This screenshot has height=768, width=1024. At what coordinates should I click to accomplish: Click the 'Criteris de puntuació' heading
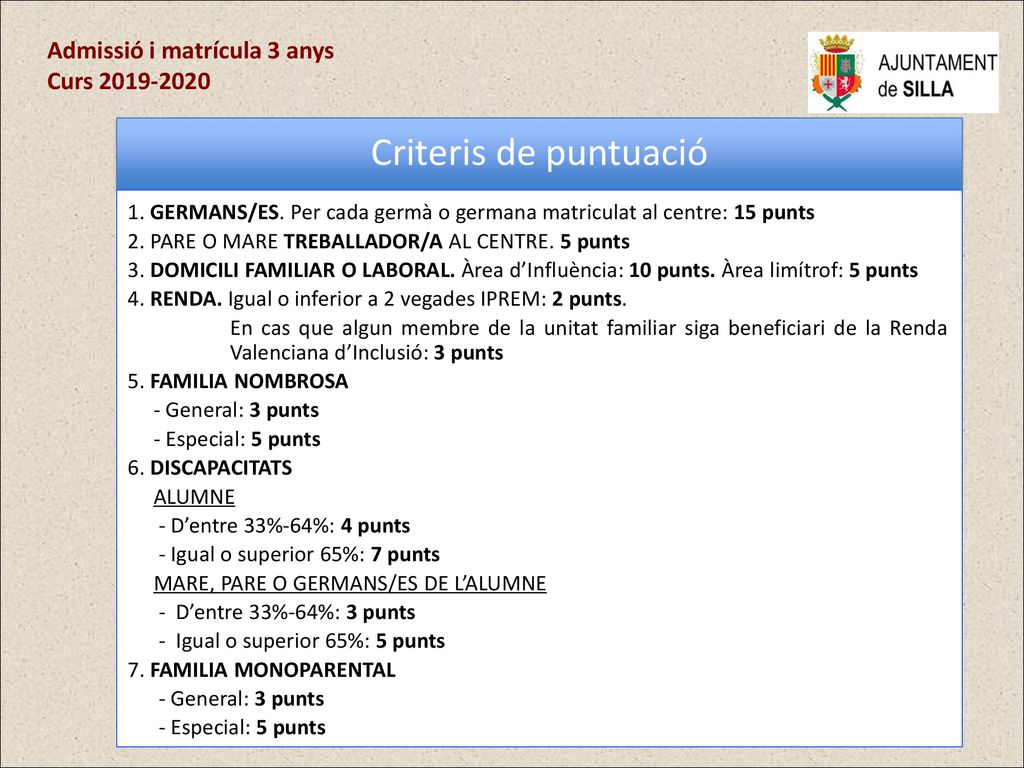(x=539, y=153)
